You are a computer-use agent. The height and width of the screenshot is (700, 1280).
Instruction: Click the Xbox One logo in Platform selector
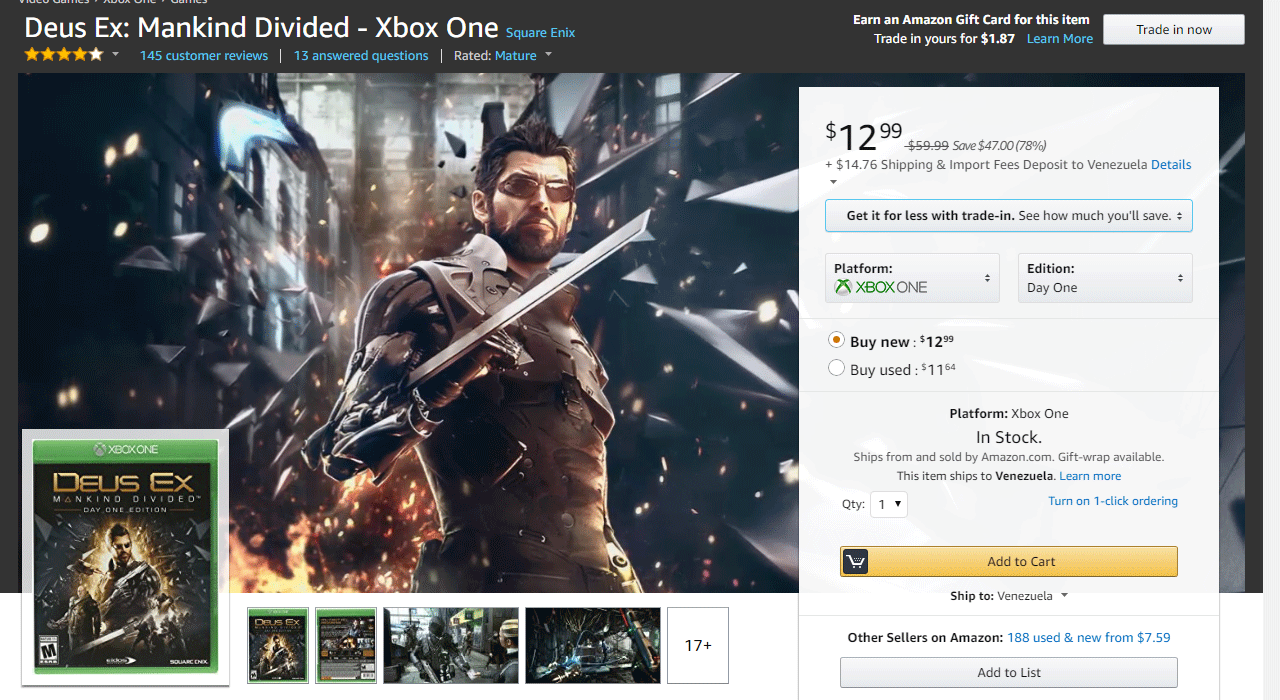881,287
